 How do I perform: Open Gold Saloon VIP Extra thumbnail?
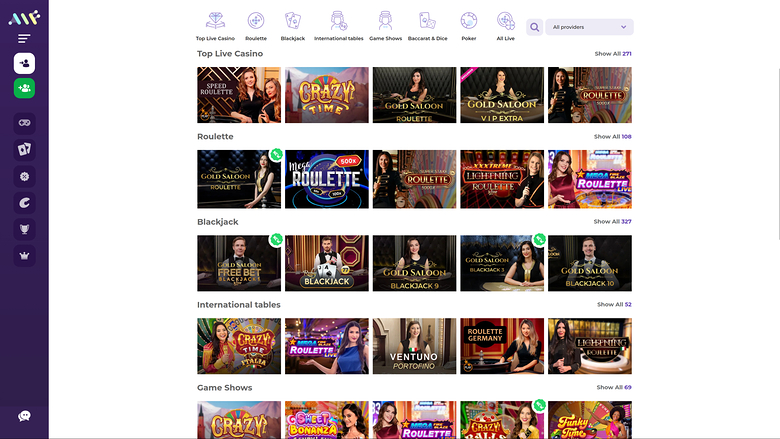(502, 95)
